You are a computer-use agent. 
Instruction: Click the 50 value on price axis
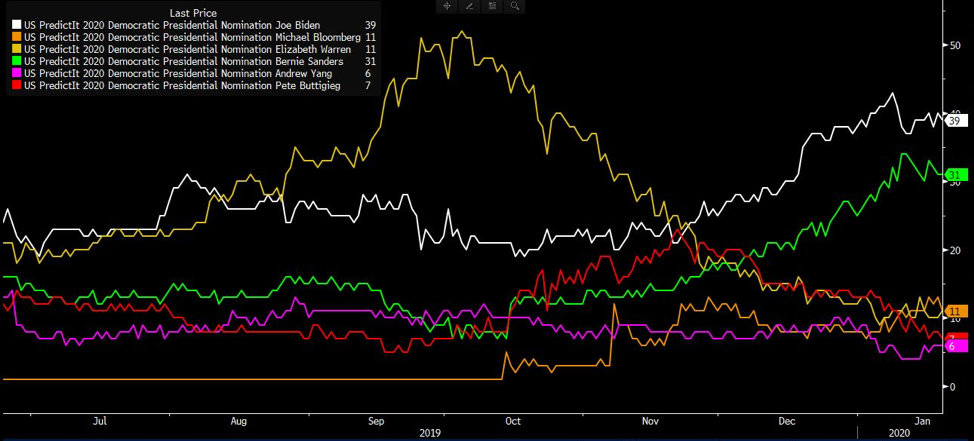click(x=954, y=45)
